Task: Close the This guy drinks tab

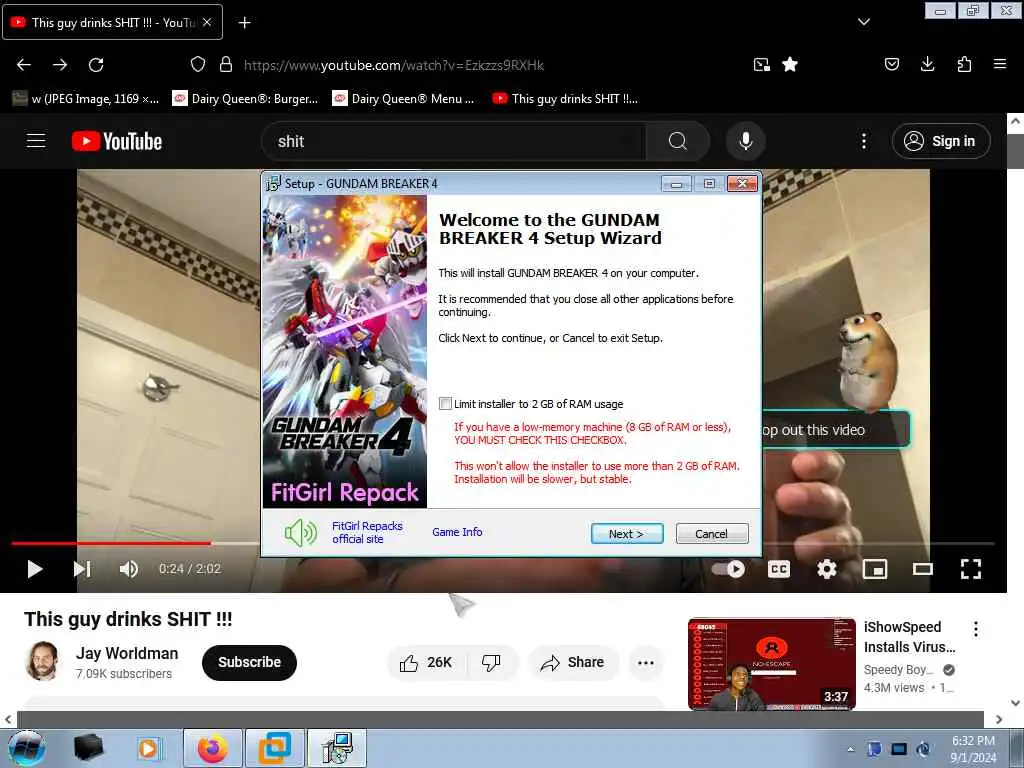Action: coord(206,22)
